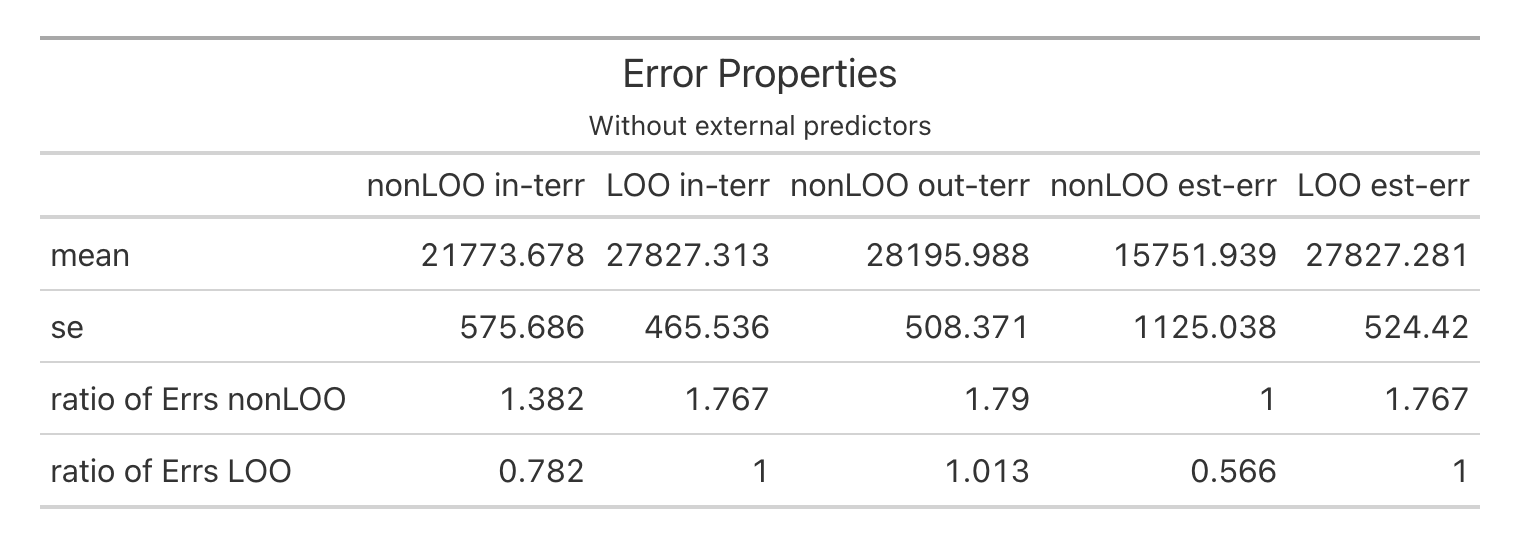Image resolution: width=1518 pixels, height=546 pixels.
Task: Click the "mean" row label
Action: click(x=89, y=255)
